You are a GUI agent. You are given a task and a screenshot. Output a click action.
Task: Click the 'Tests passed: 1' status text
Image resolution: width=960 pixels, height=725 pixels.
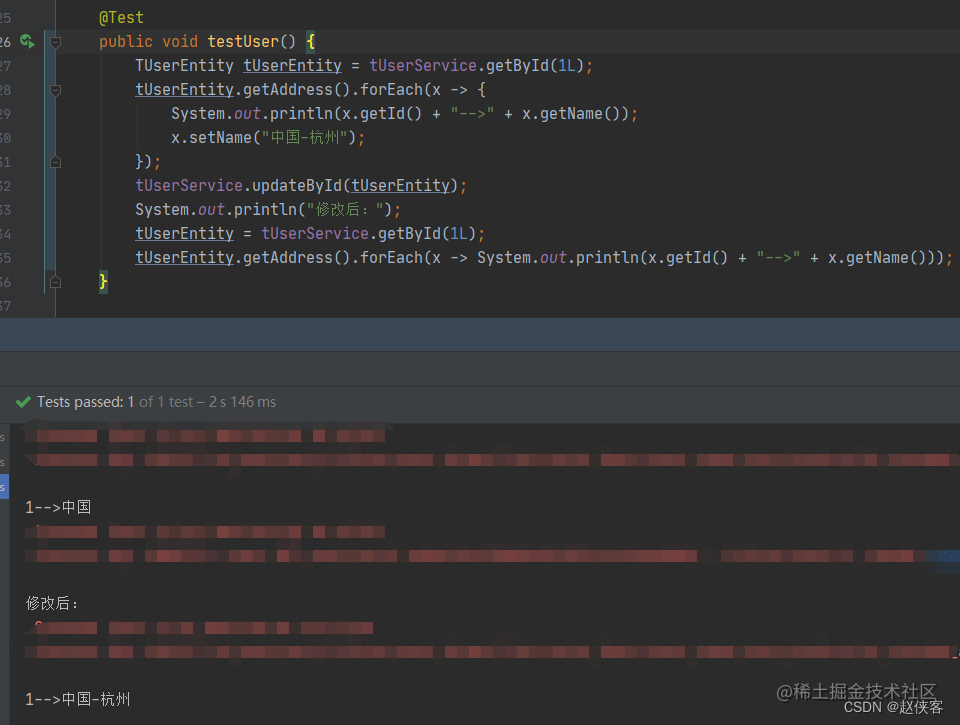pyautogui.click(x=85, y=402)
